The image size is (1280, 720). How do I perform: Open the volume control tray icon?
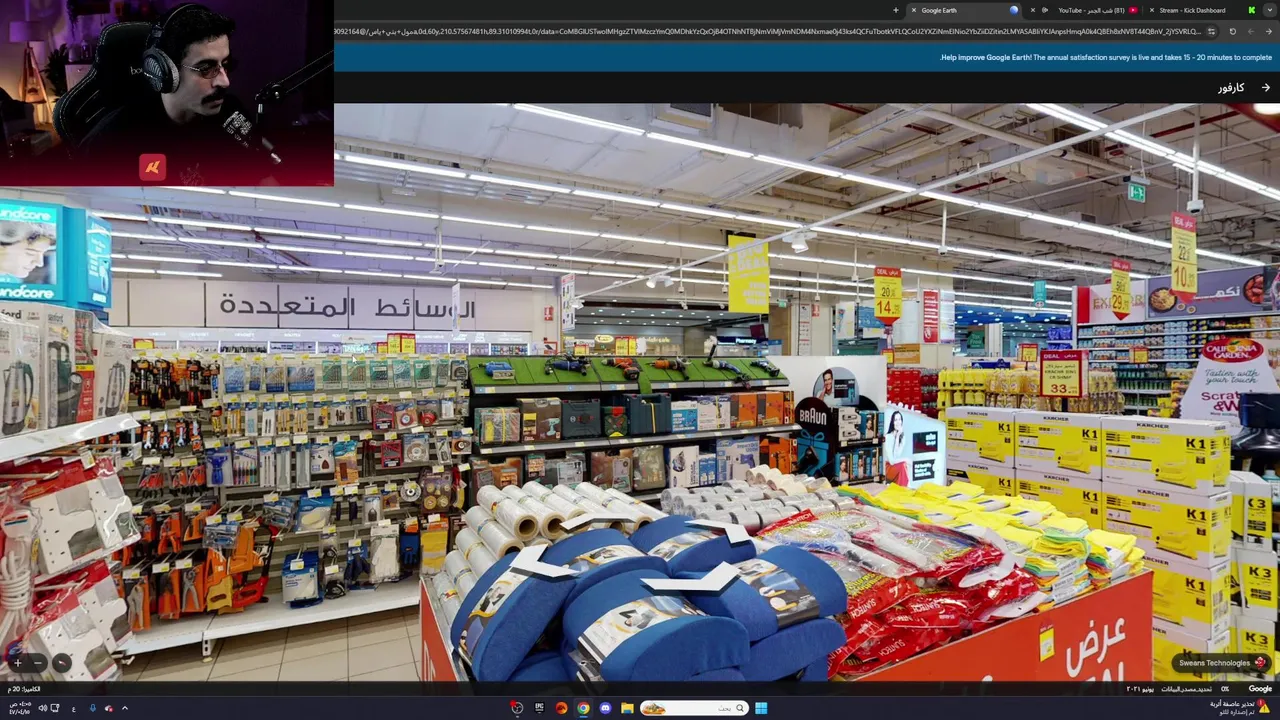point(42,708)
